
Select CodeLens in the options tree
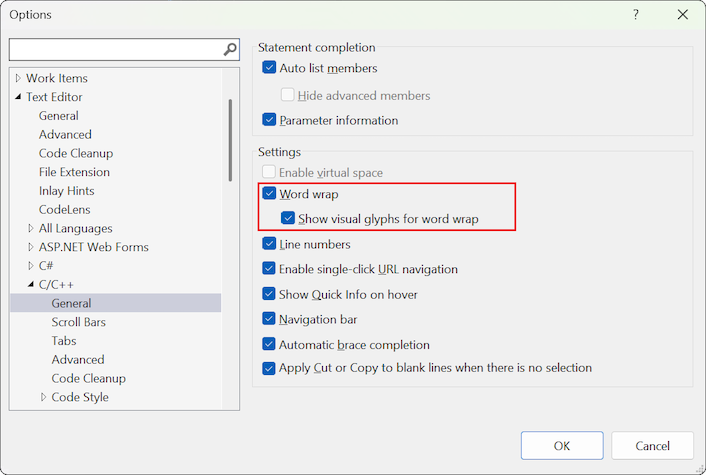(x=63, y=209)
